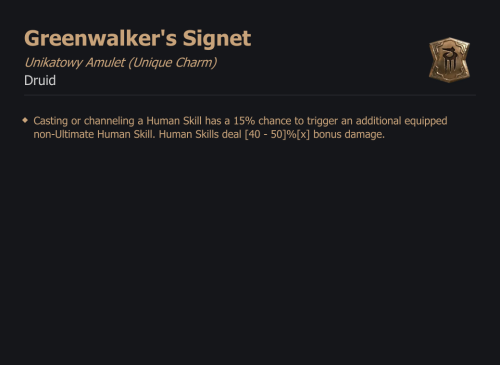The height and width of the screenshot is (365, 500).
Task: Click the Unikatowy Amulet subtitle text
Action: click(75, 62)
